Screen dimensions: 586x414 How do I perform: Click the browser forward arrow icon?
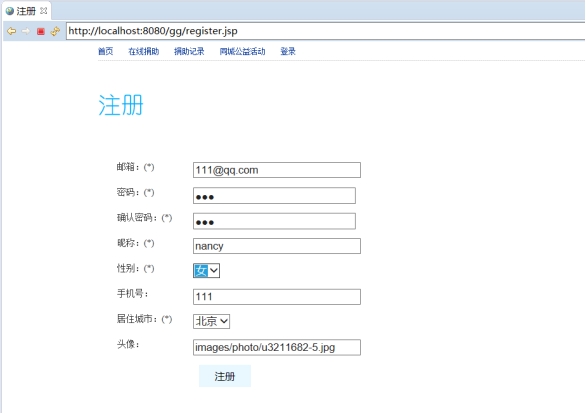(x=26, y=31)
